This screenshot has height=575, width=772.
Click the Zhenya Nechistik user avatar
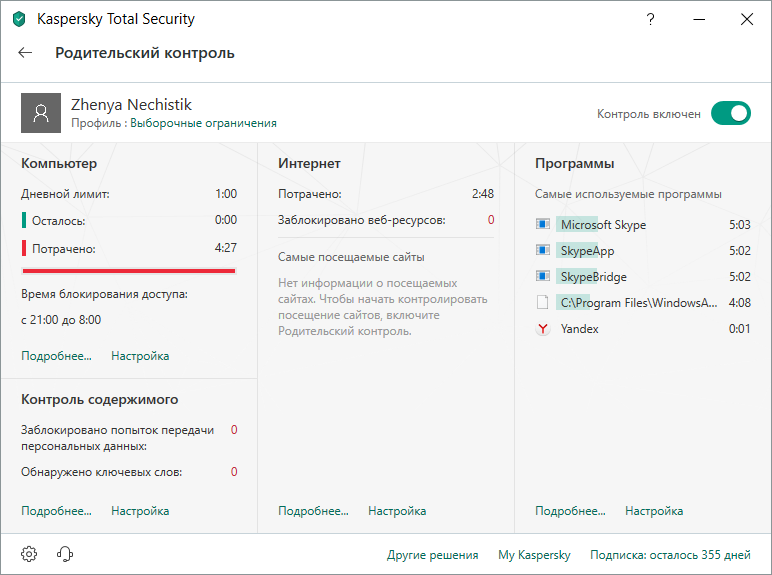click(41, 113)
